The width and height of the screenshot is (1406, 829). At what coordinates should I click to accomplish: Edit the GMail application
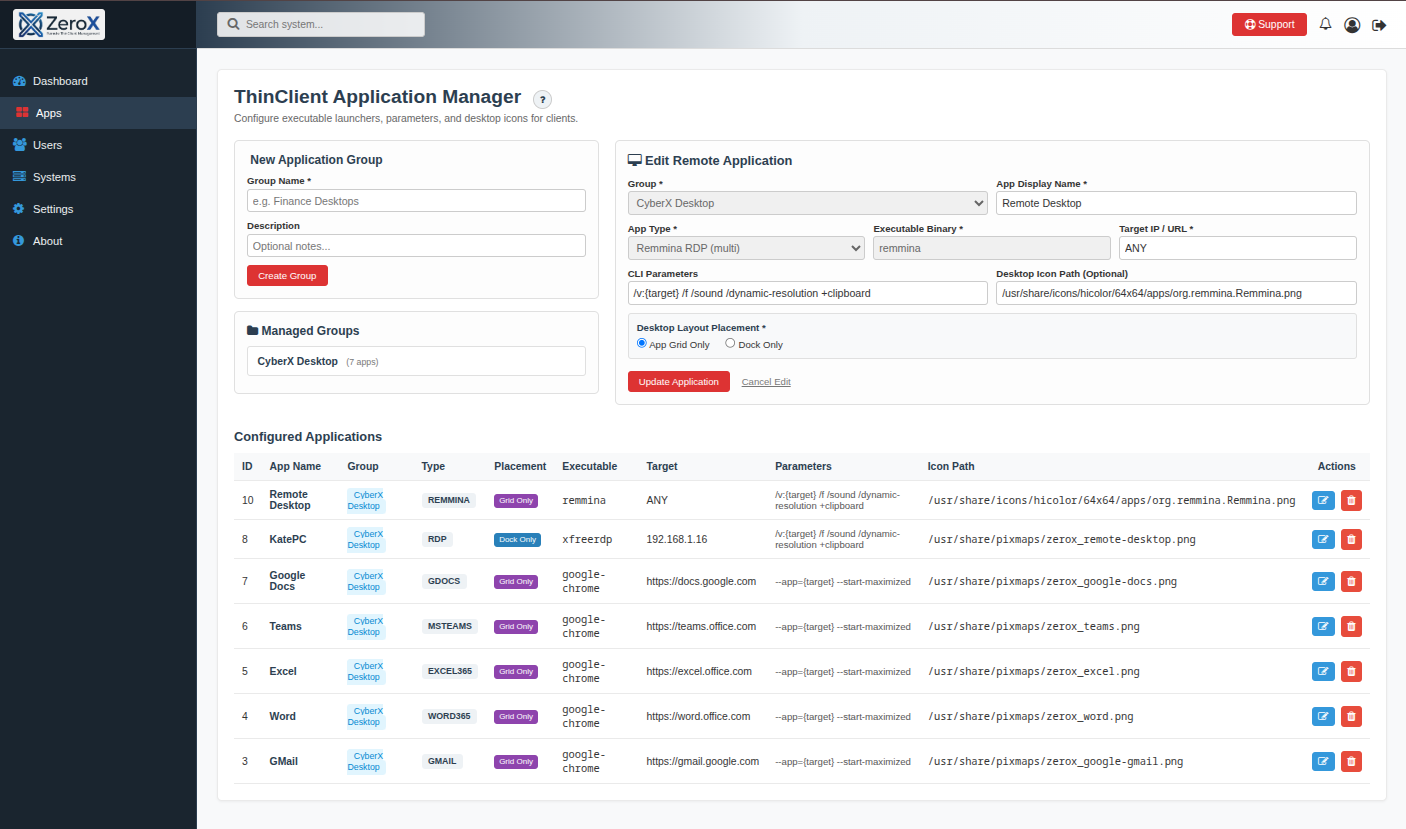click(1323, 761)
